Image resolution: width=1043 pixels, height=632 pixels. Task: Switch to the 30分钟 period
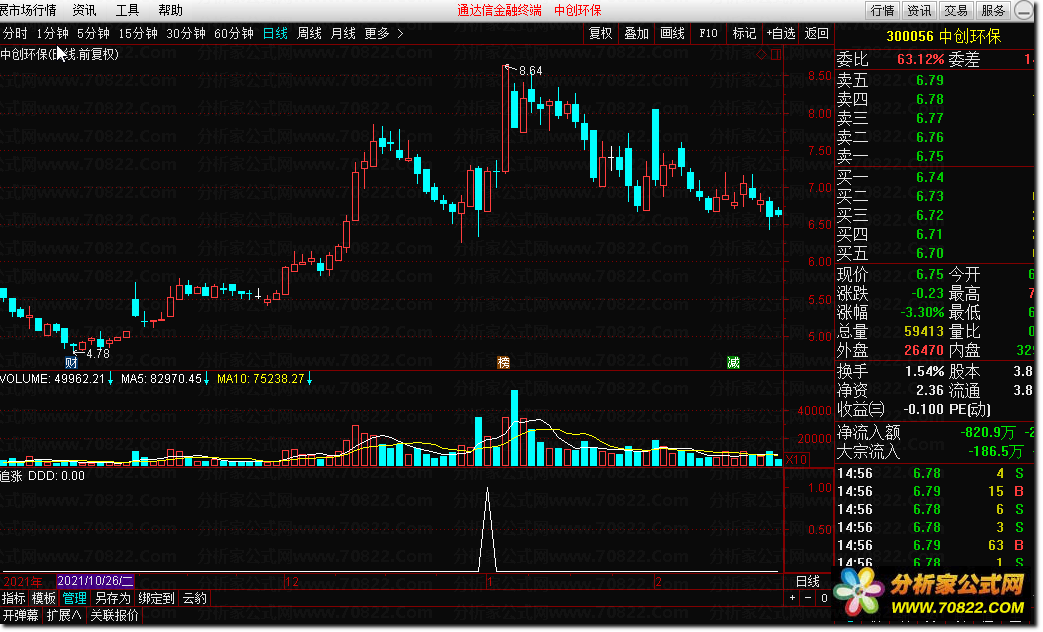pos(186,33)
